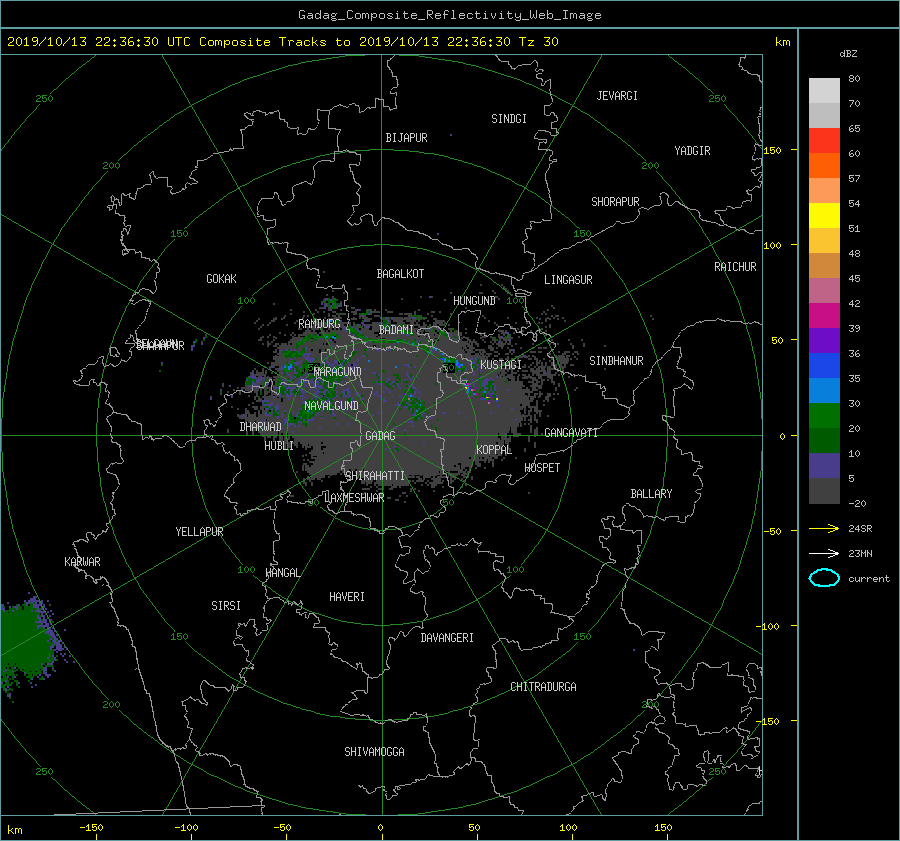900x841 pixels.
Task: Click the SHIVAMOGGA city label
Action: 374,751
